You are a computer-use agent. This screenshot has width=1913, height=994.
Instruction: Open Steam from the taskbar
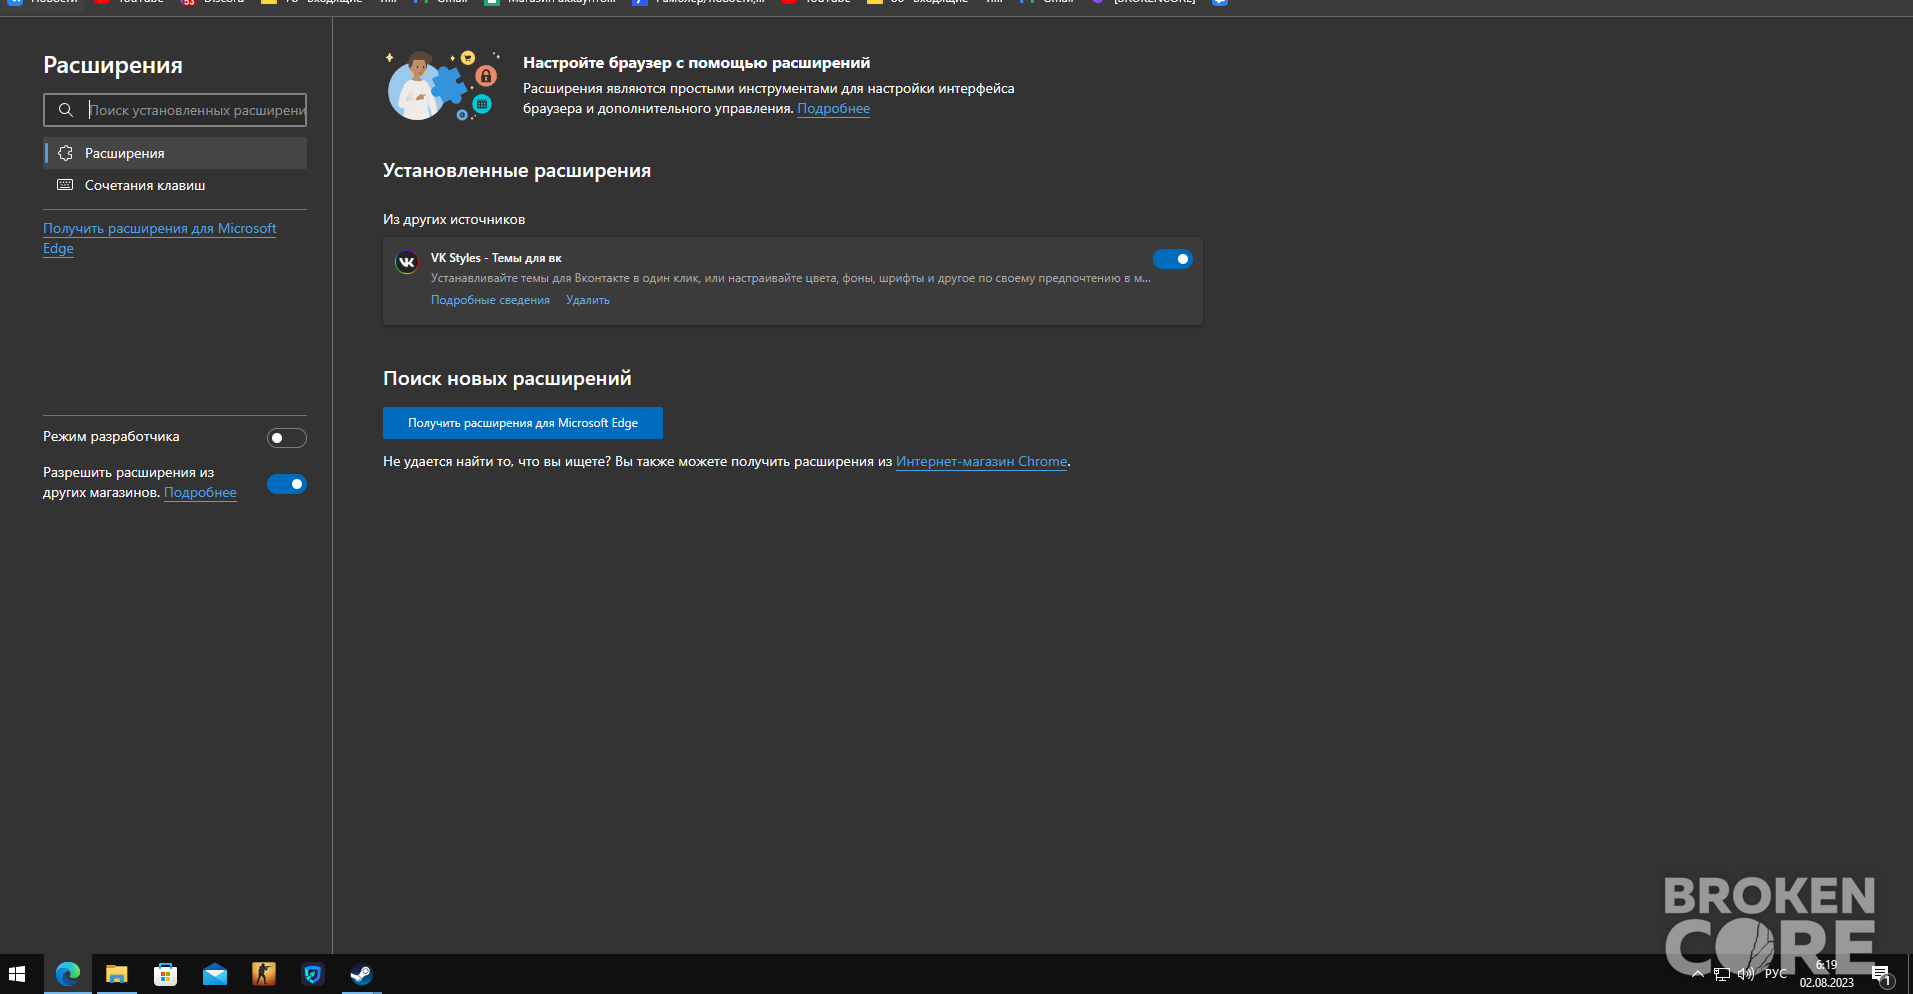361,974
